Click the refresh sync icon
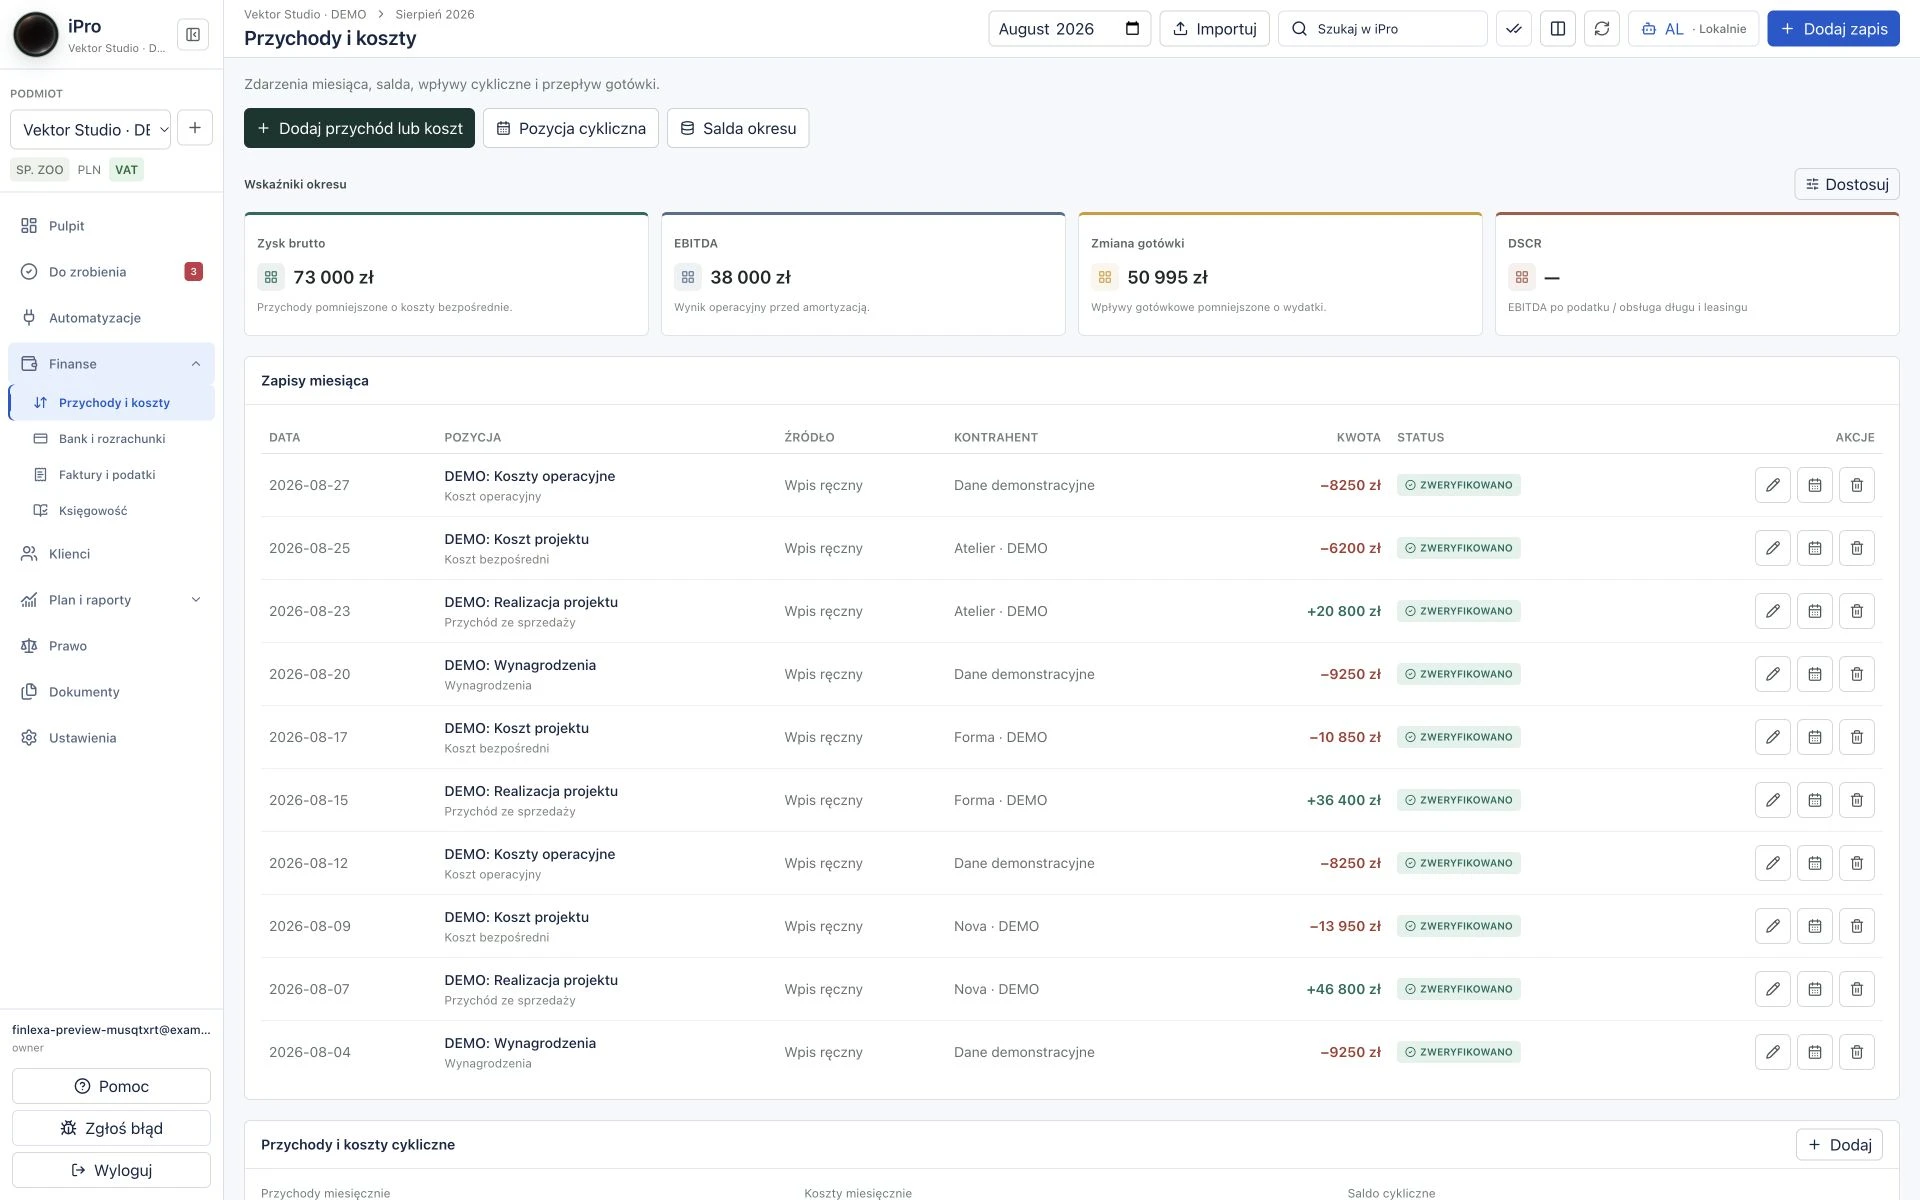The image size is (1920, 1200). (1602, 29)
